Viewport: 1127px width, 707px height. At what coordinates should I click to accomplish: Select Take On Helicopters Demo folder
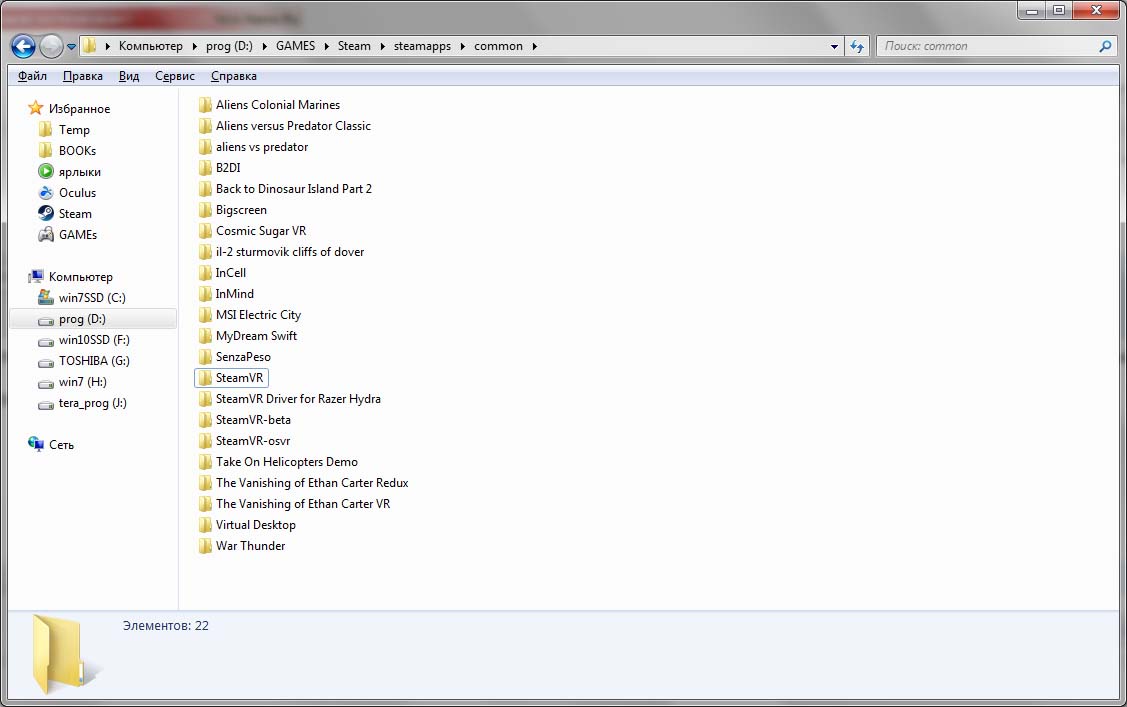[x=278, y=462]
